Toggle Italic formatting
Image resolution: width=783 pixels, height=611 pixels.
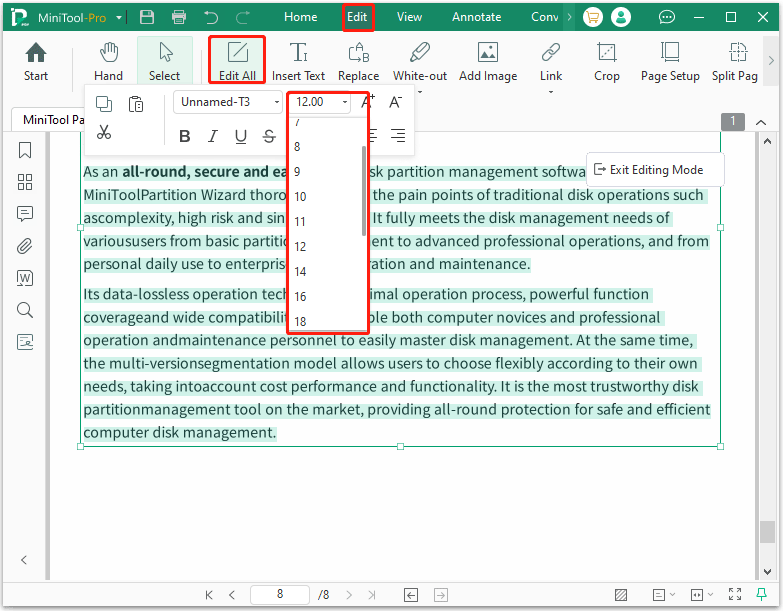coord(213,136)
